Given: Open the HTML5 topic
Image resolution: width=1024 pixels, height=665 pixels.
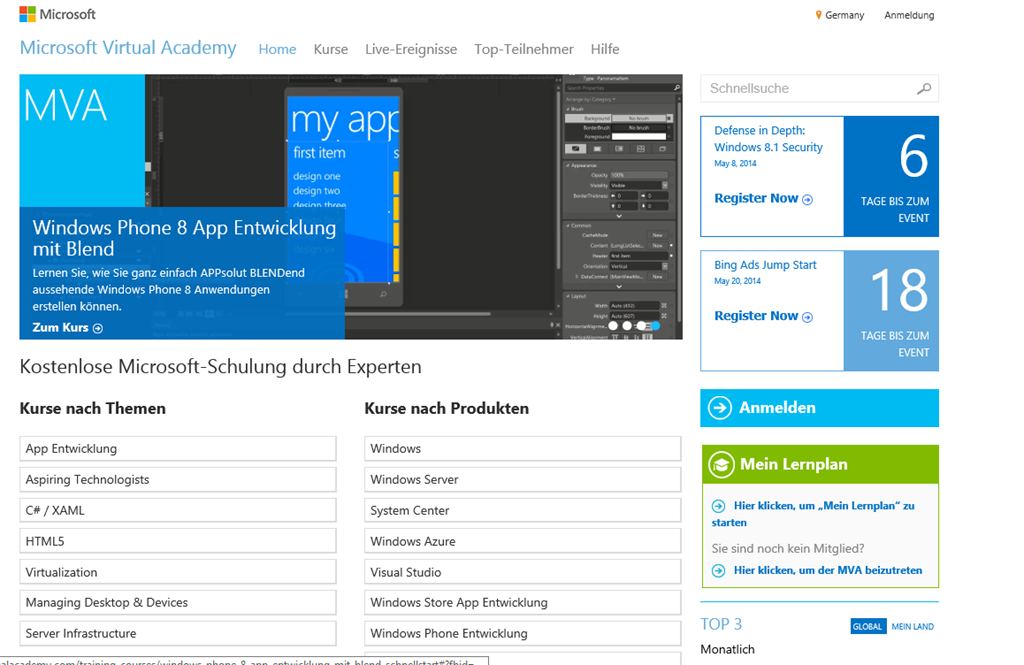Looking at the screenshot, I should (178, 541).
